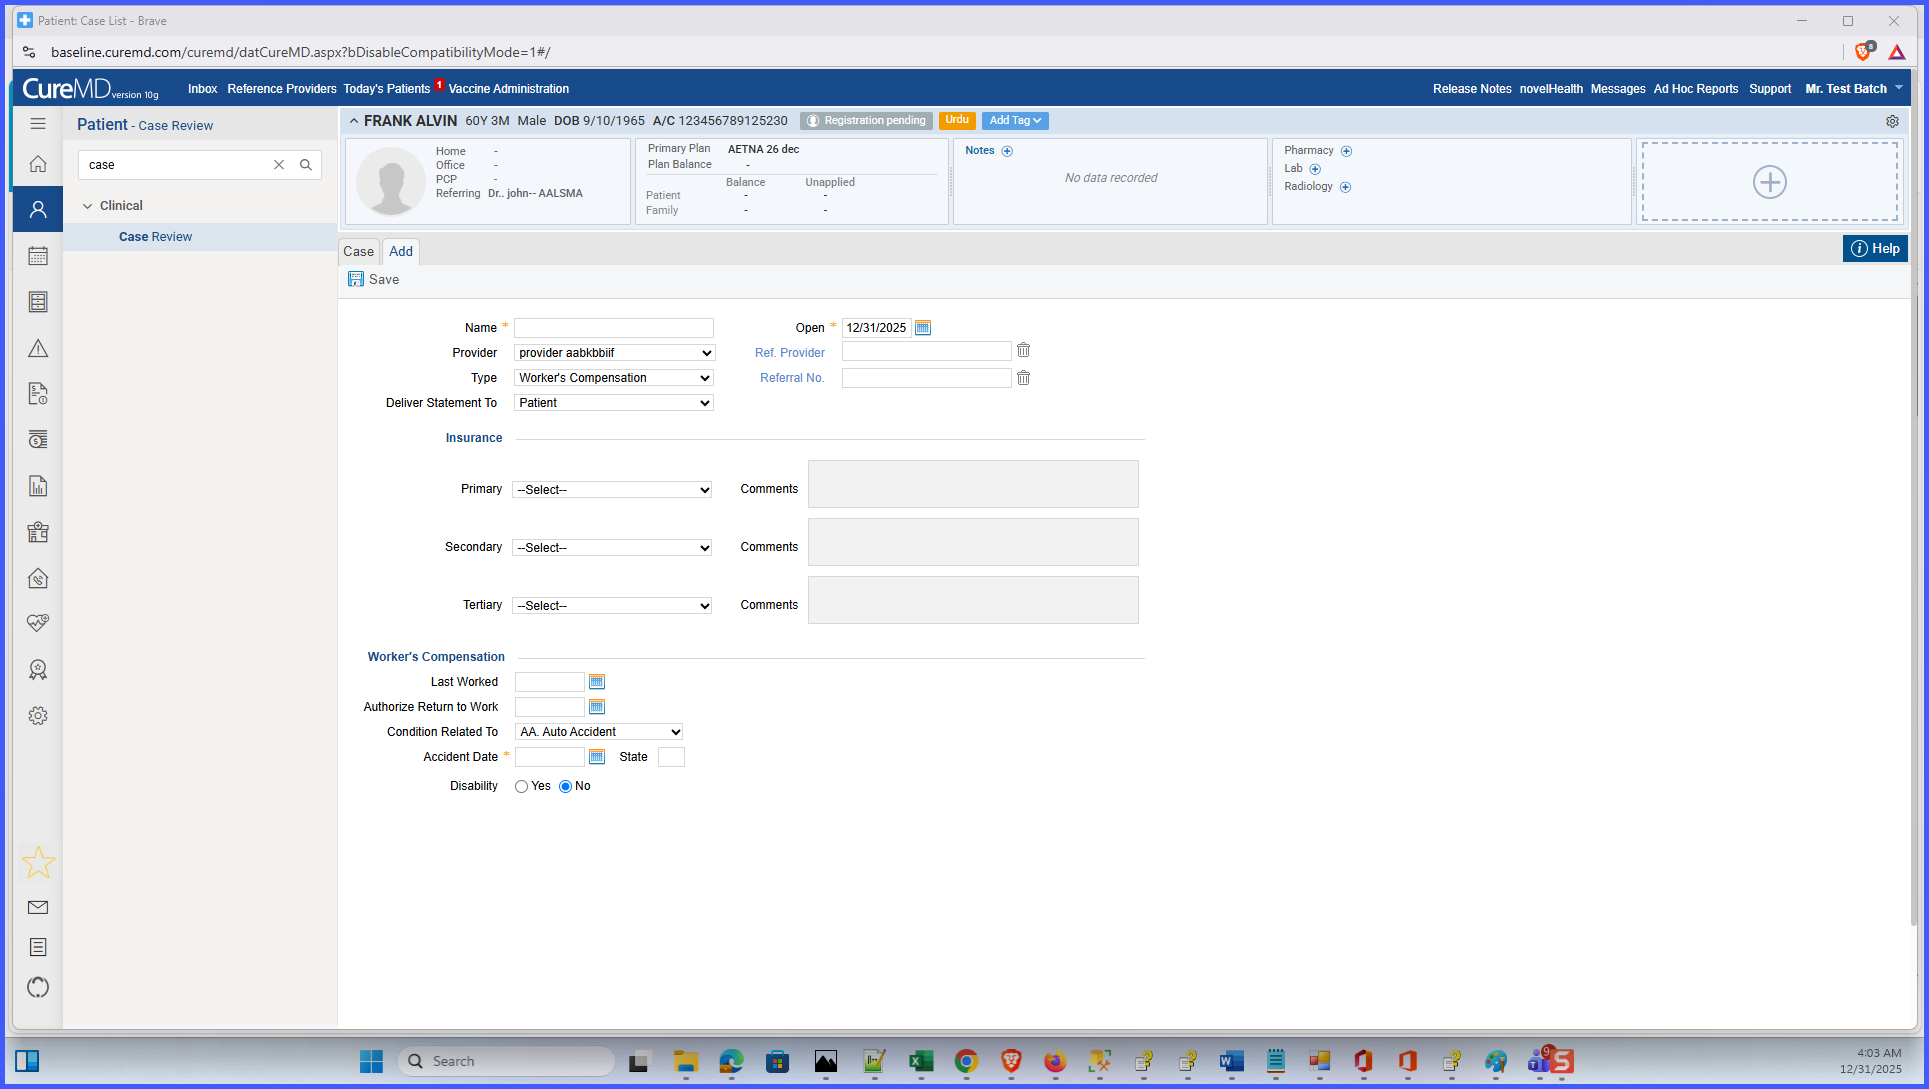Add Pharmacy with the plus icon

click(x=1346, y=151)
